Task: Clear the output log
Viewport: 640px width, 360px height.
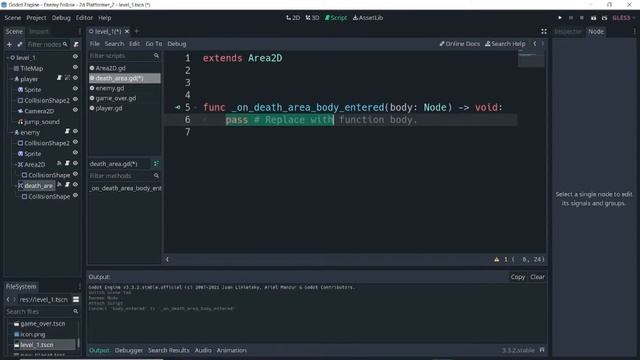Action: coord(537,277)
